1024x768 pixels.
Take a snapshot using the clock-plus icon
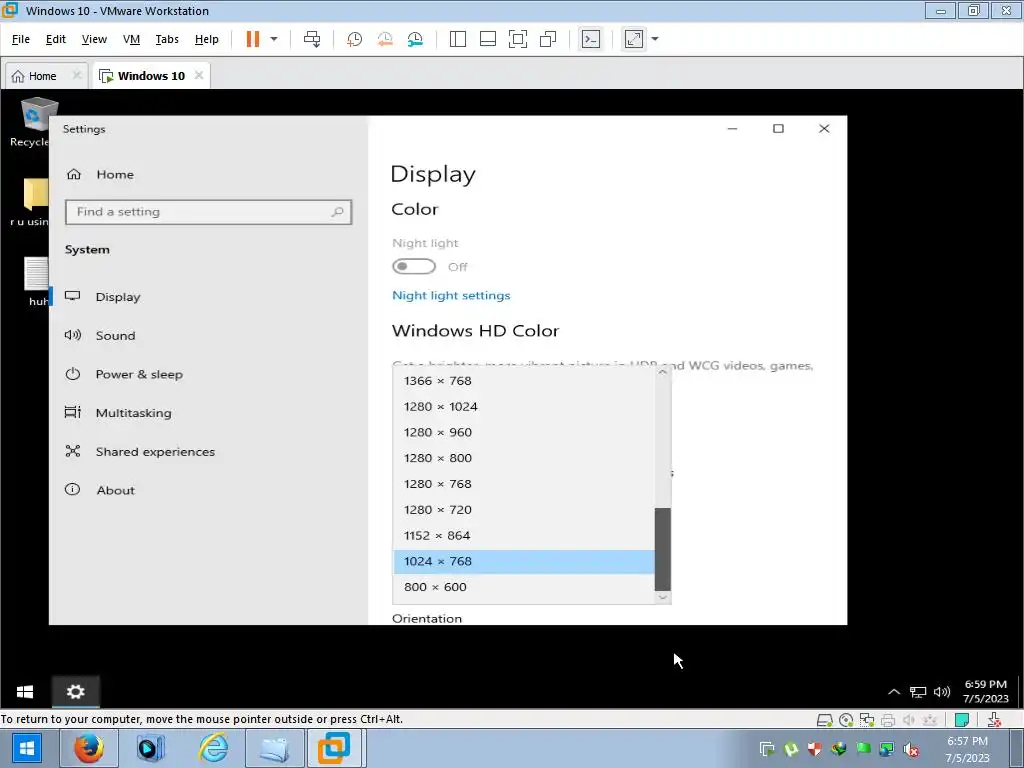click(354, 39)
